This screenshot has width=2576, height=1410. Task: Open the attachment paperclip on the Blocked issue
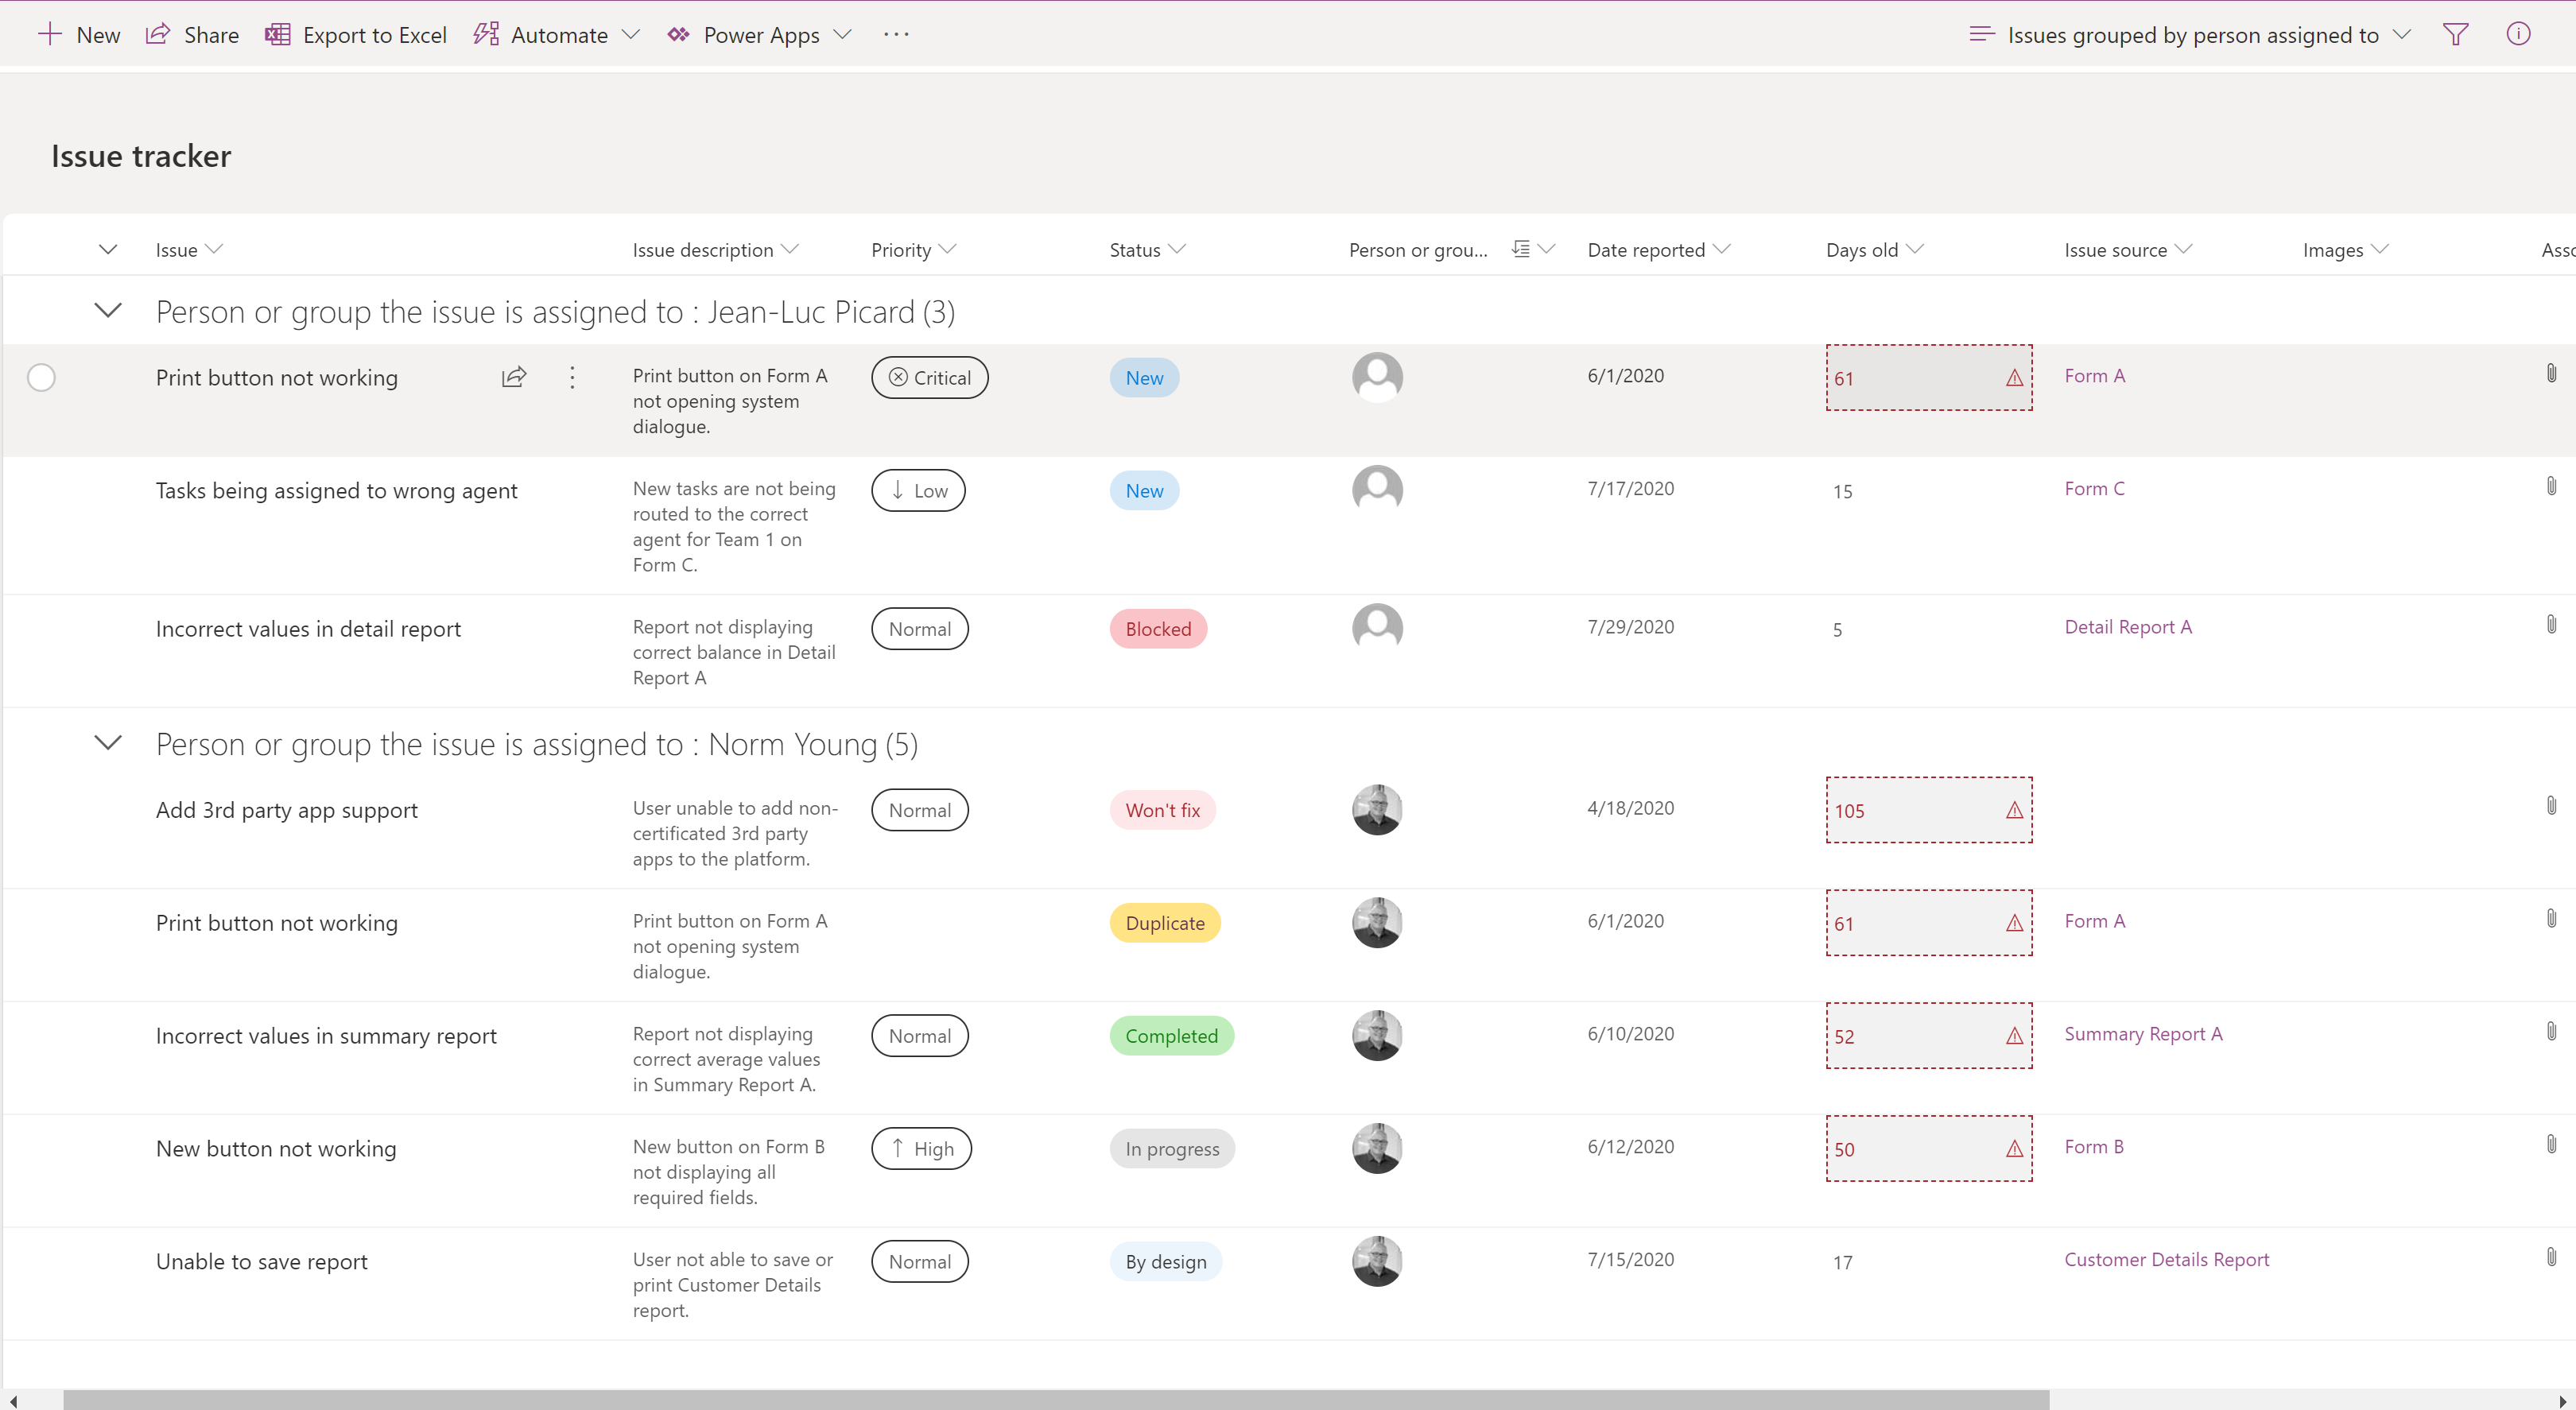[2551, 622]
